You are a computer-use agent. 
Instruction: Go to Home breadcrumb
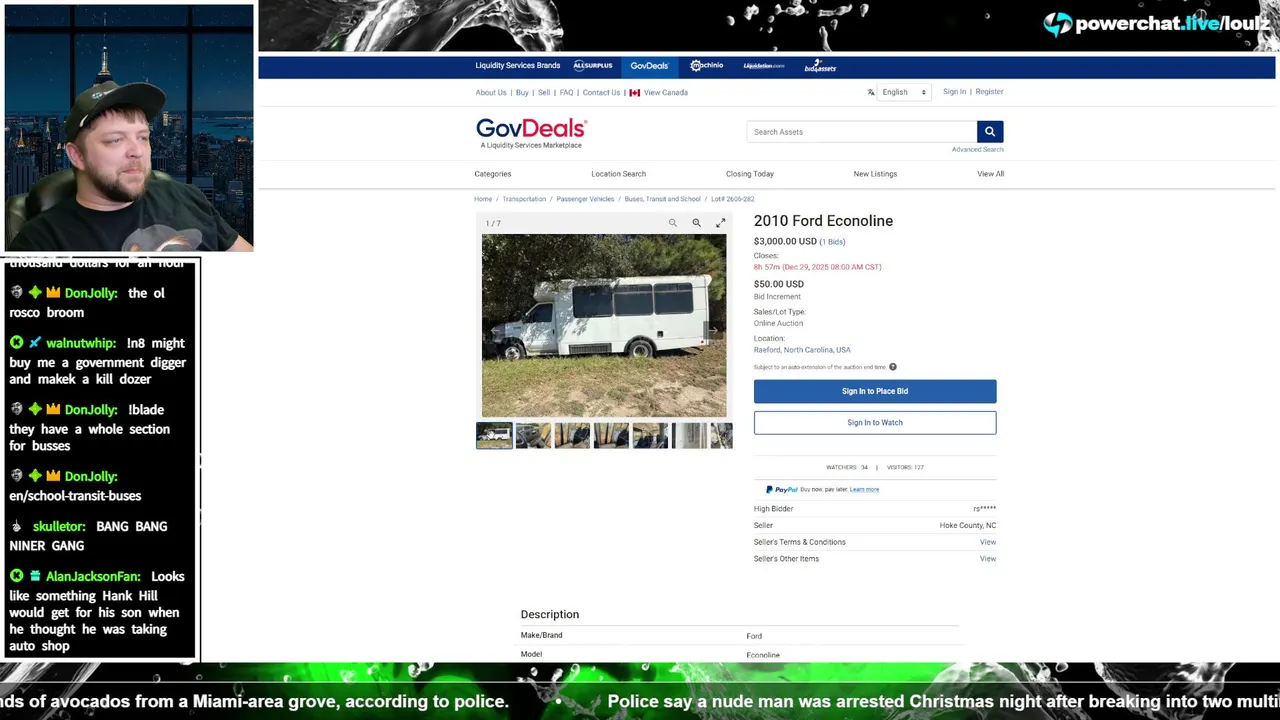(483, 199)
